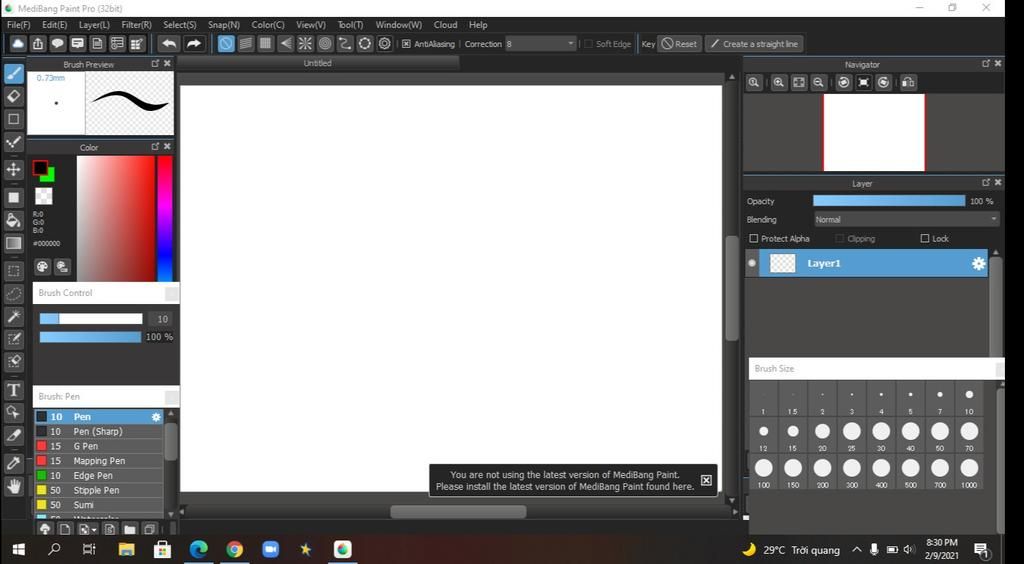Open snap settings gear icon
The height and width of the screenshot is (564, 1024).
click(385, 44)
